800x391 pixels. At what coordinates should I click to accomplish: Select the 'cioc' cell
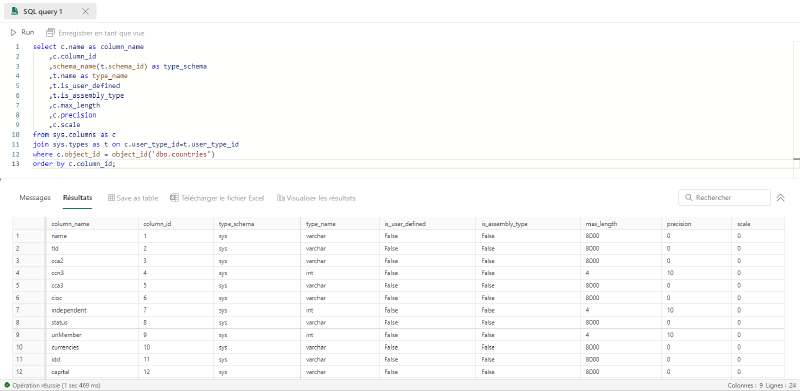[92, 298]
